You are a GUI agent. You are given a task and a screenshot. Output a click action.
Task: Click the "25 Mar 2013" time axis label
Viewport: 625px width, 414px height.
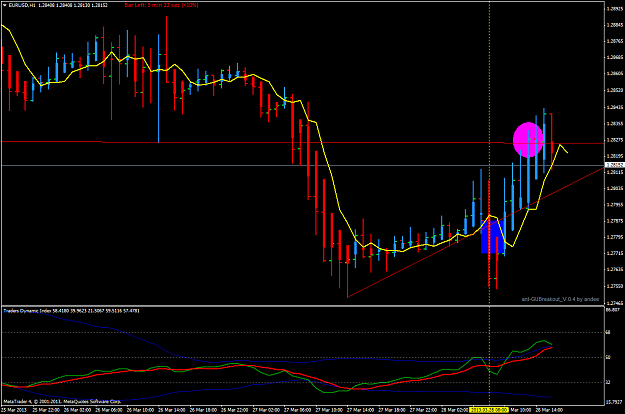pos(14,410)
